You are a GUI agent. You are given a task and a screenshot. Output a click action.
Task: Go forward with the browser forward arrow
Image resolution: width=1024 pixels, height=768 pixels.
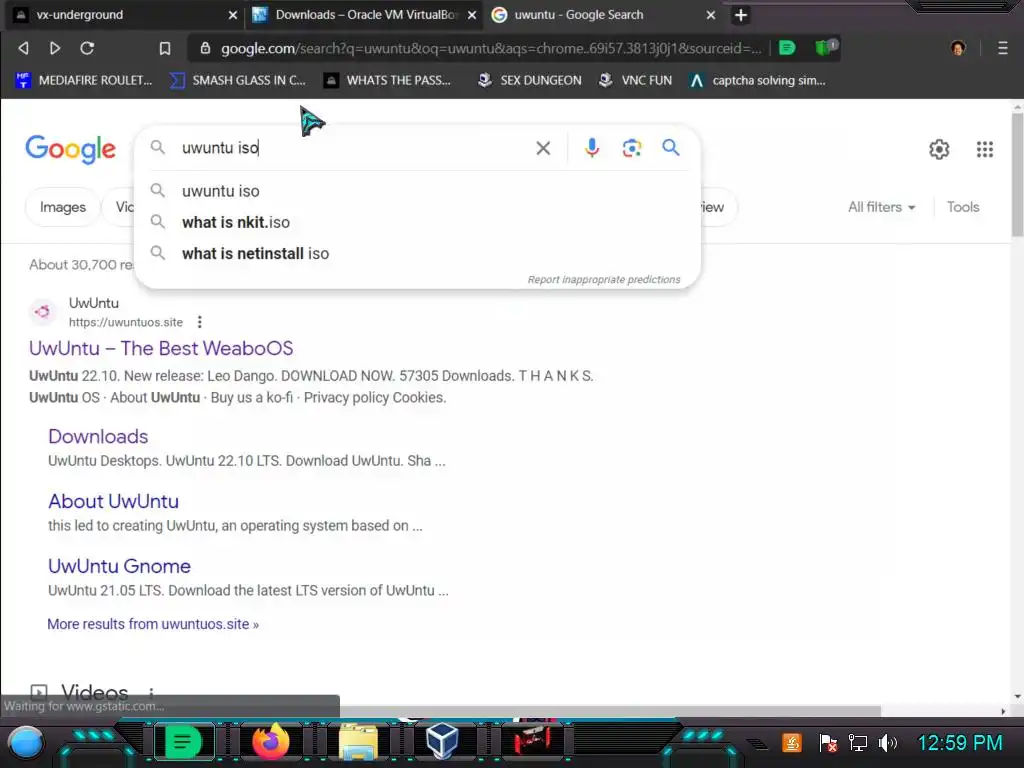tap(55, 48)
